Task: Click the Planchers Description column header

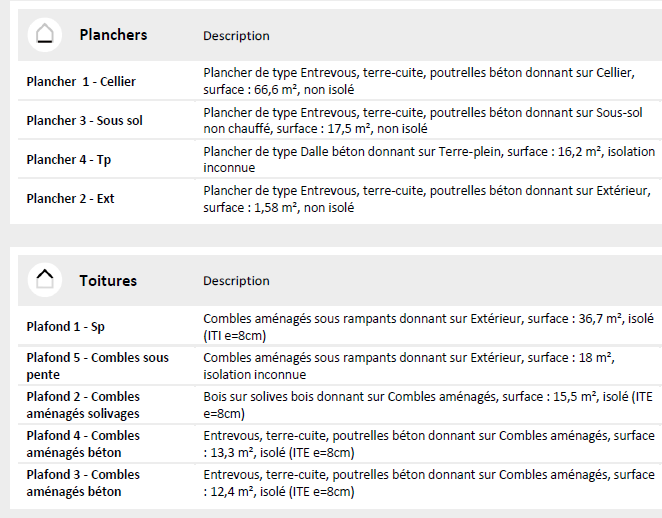Action: (236, 36)
